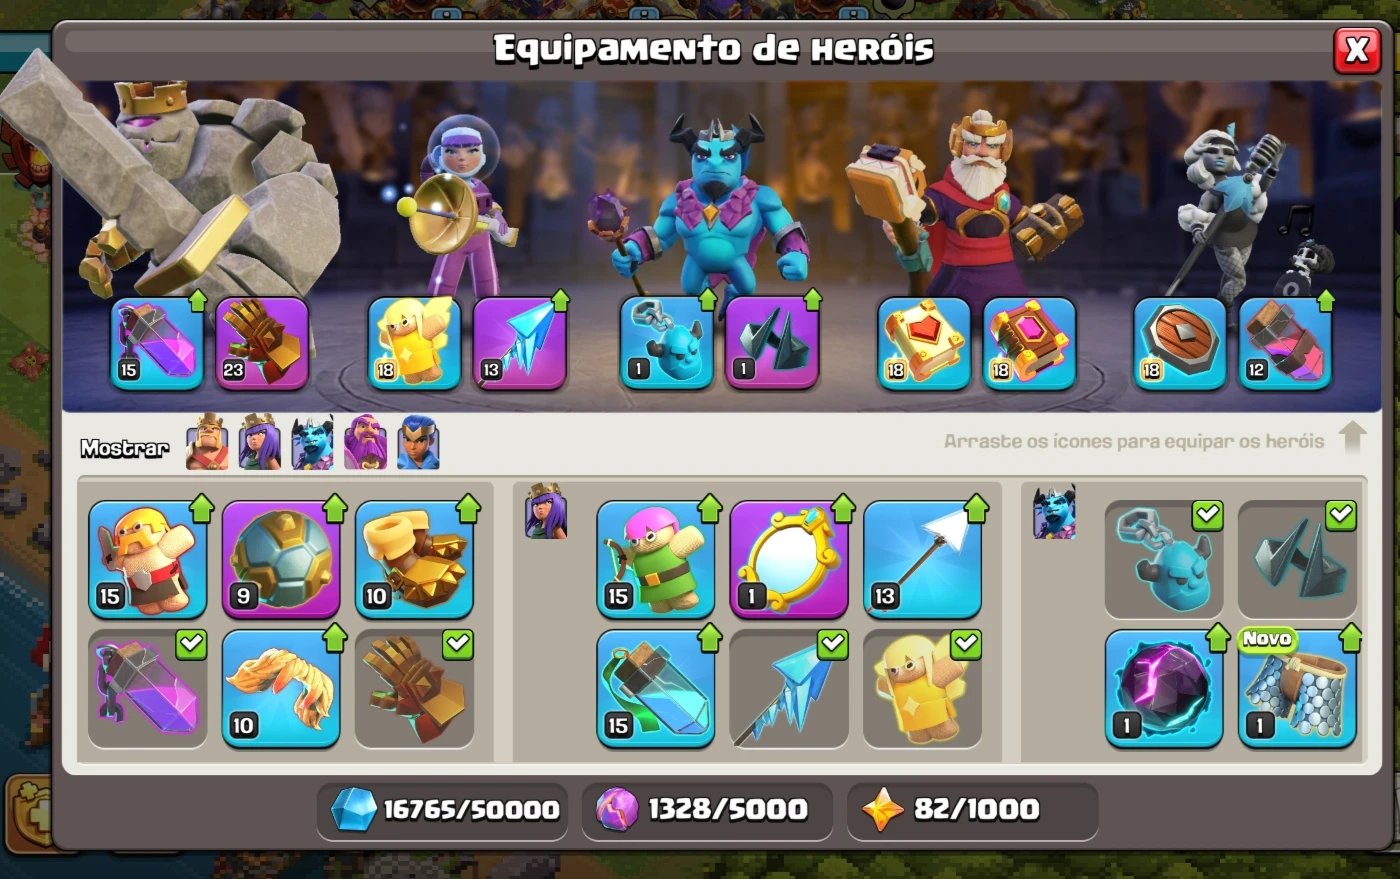This screenshot has width=1400, height=879.
Task: Check the shiny ore counter 16765/50000
Action: 443,809
